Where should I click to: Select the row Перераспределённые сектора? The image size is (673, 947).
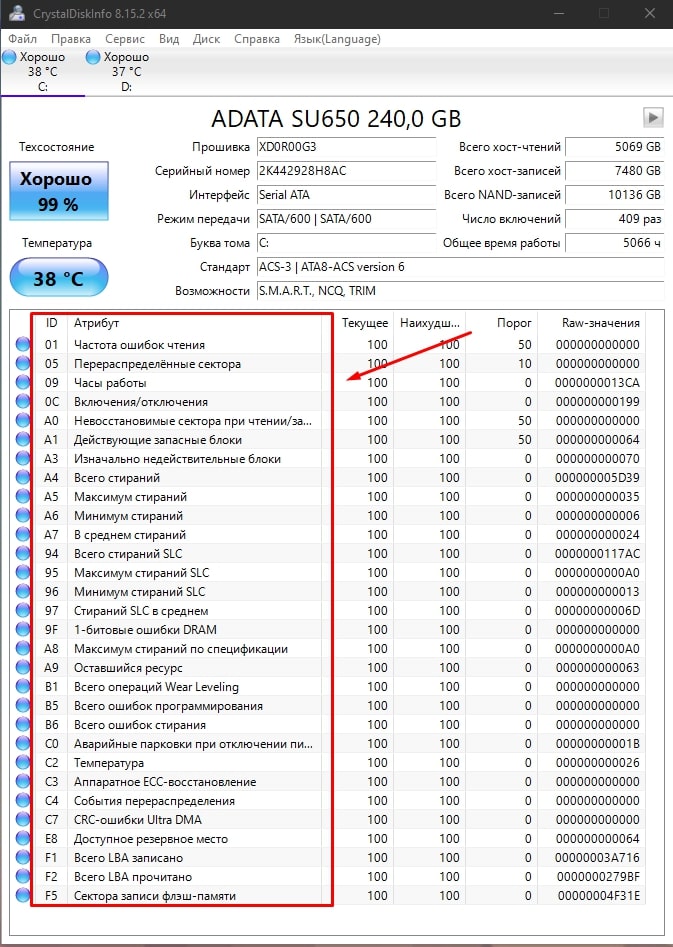[x=330, y=364]
